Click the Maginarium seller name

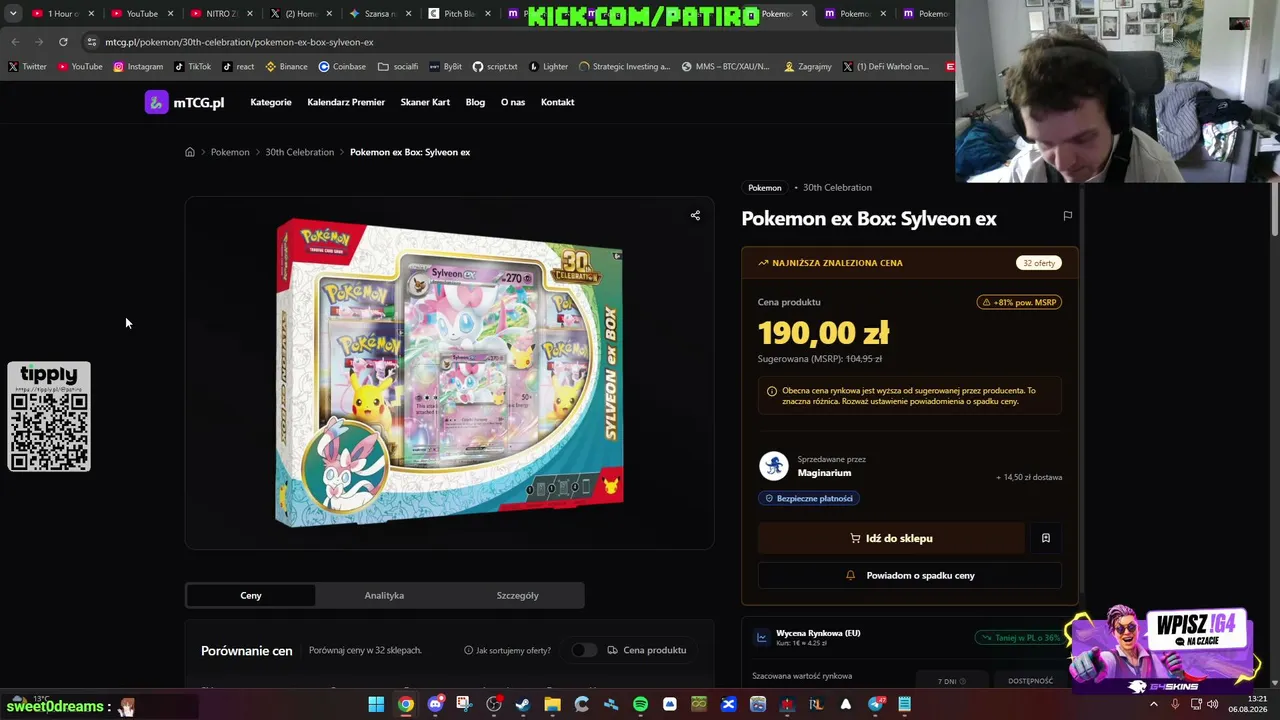824,473
